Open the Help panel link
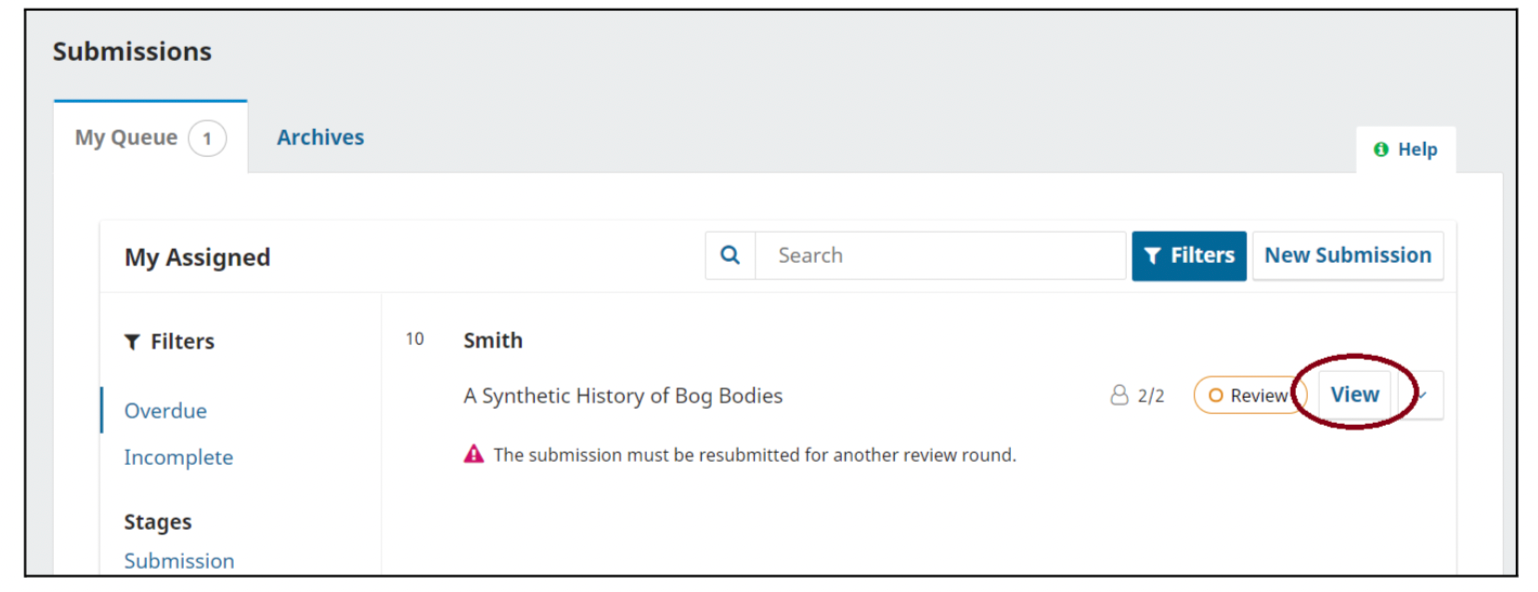The image size is (1538, 592). tap(1417, 150)
